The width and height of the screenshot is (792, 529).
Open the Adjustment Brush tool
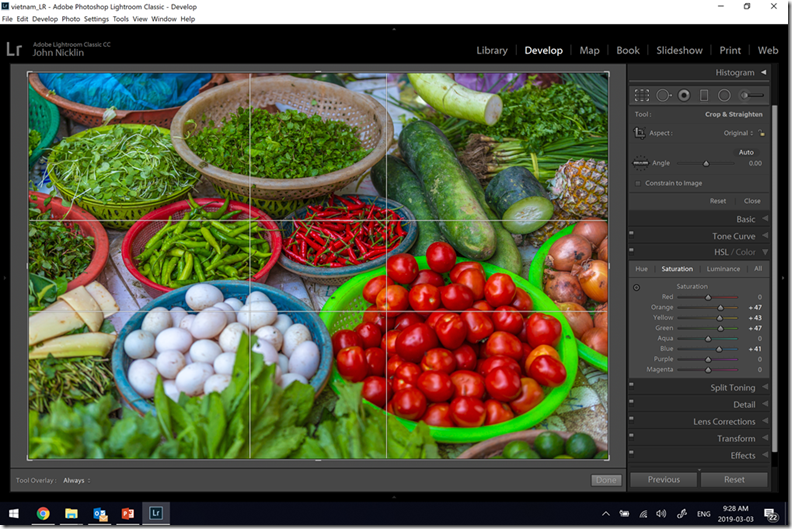[x=750, y=95]
